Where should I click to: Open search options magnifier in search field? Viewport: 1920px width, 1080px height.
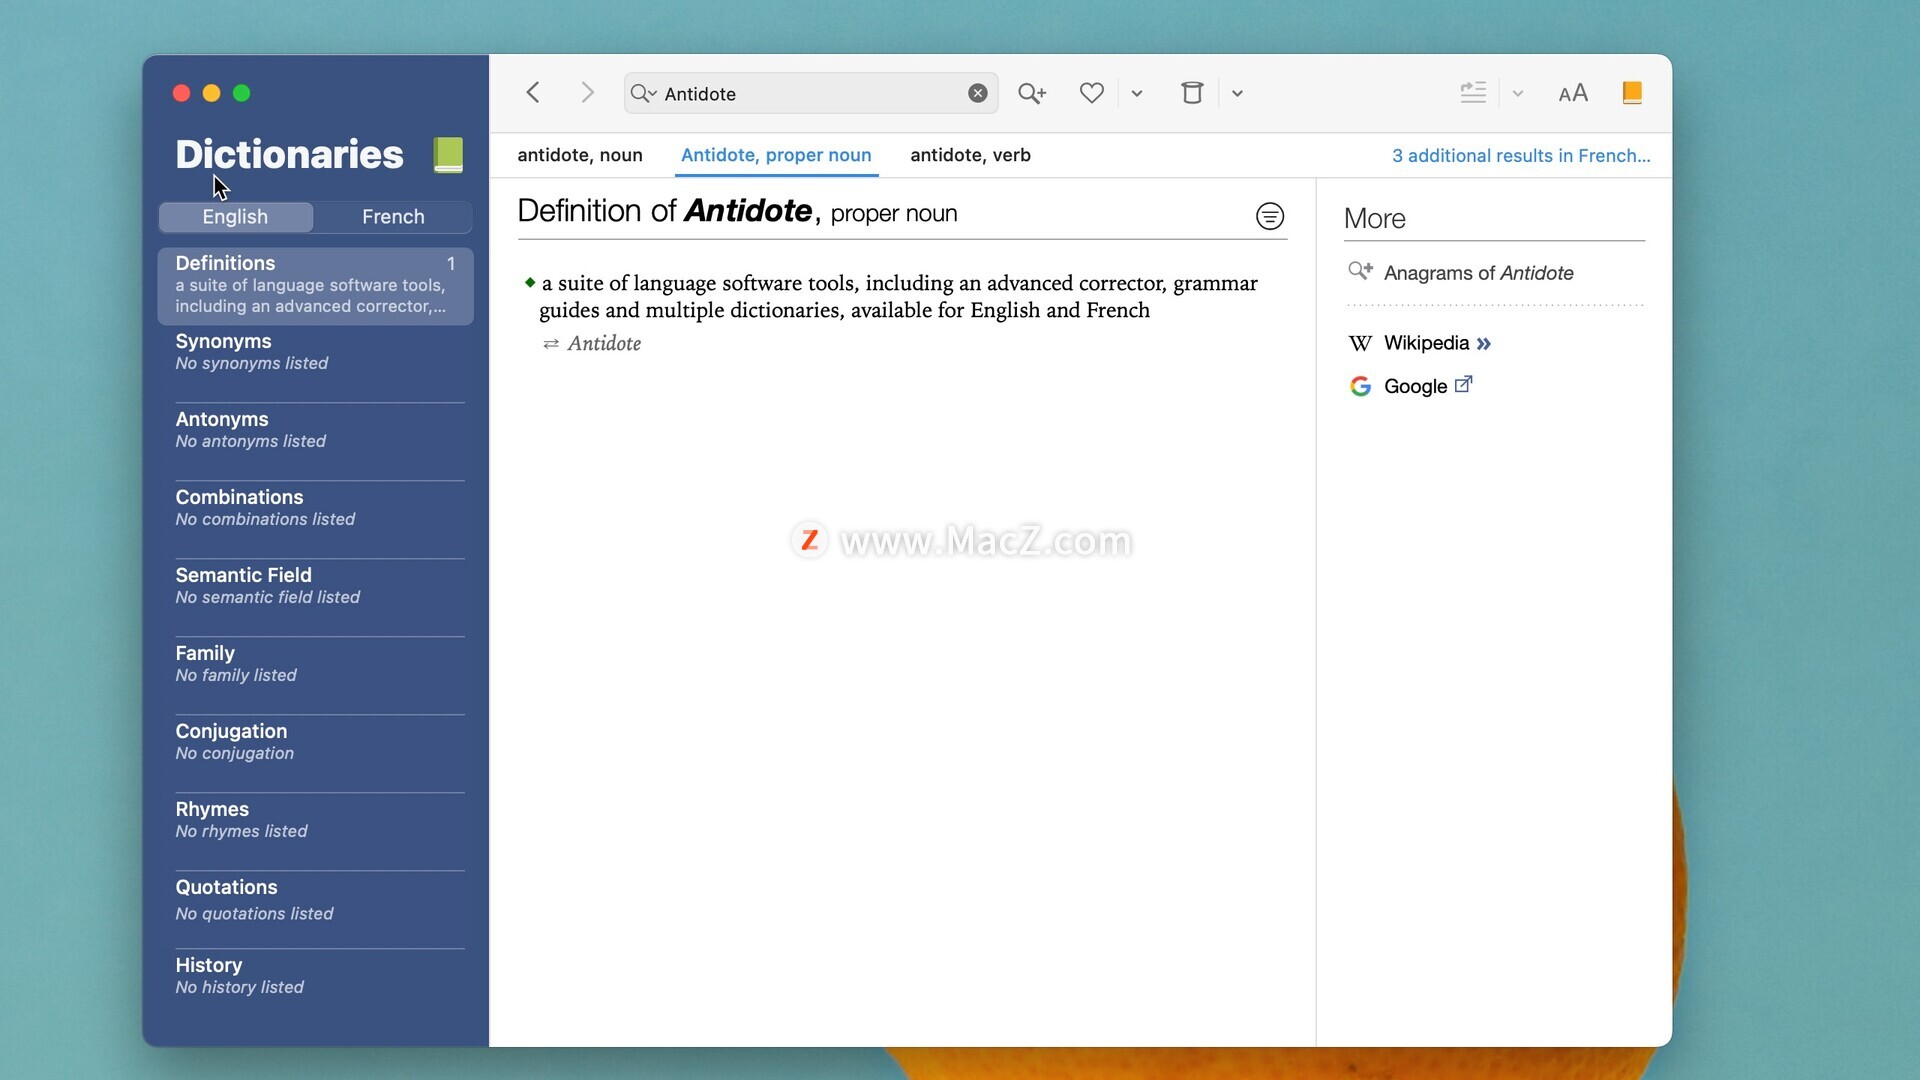click(643, 93)
